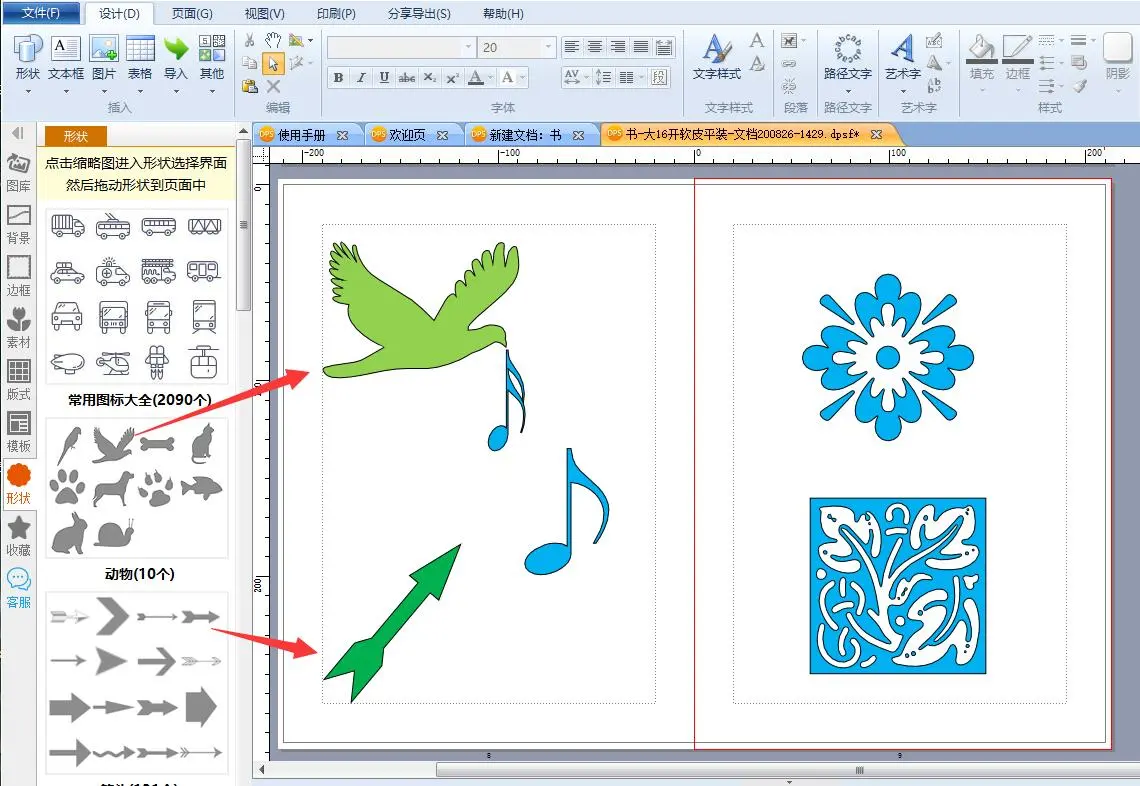Select the flying bird shape thumbnail
The height and width of the screenshot is (786, 1140).
point(112,443)
